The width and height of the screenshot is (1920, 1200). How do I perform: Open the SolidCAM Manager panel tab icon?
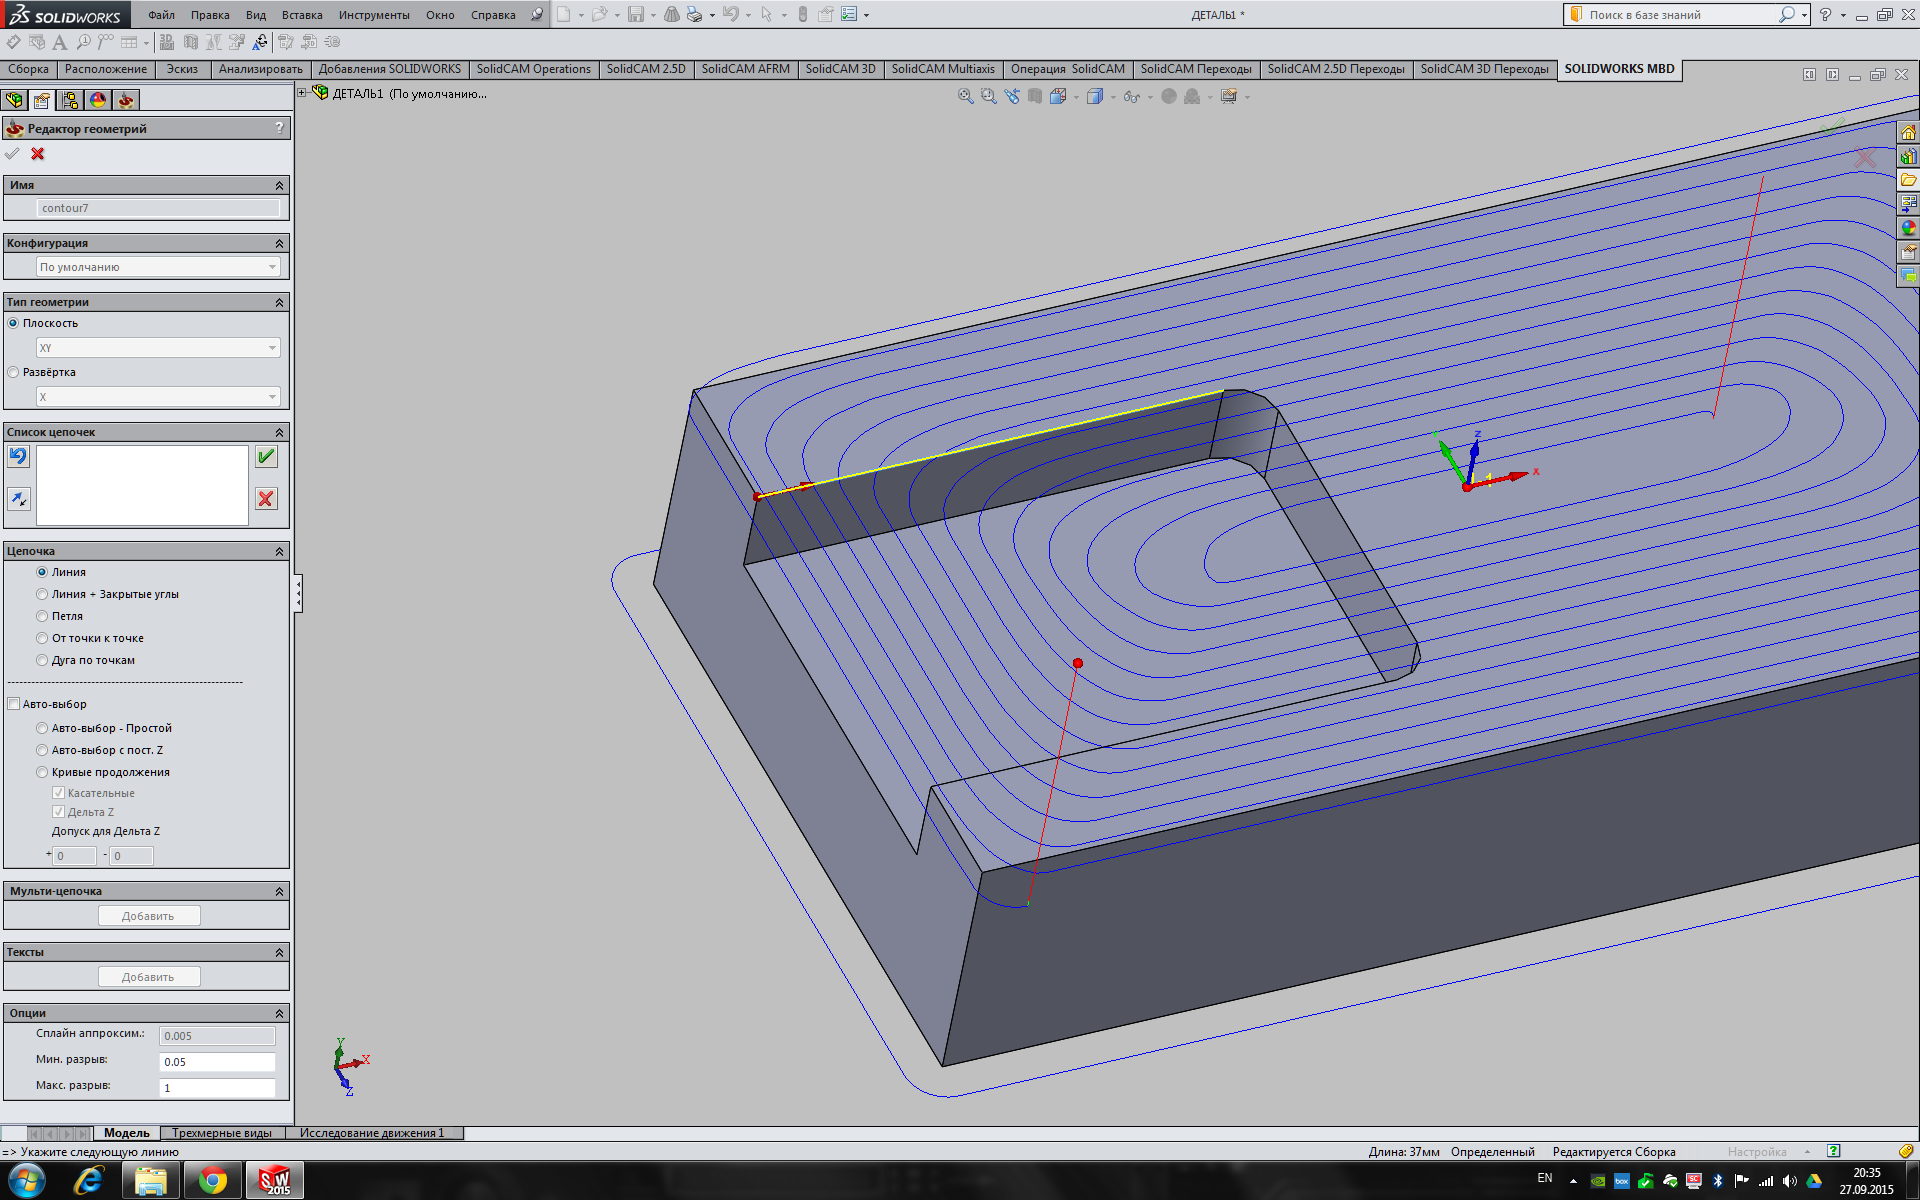click(x=125, y=100)
